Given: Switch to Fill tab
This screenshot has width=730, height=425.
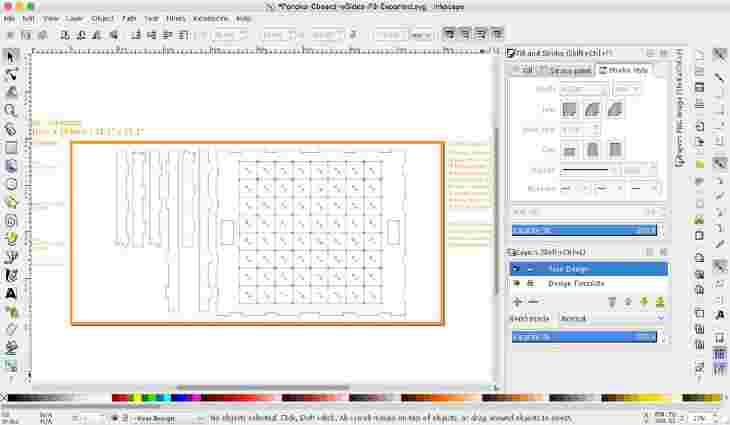Looking at the screenshot, I should [x=523, y=70].
